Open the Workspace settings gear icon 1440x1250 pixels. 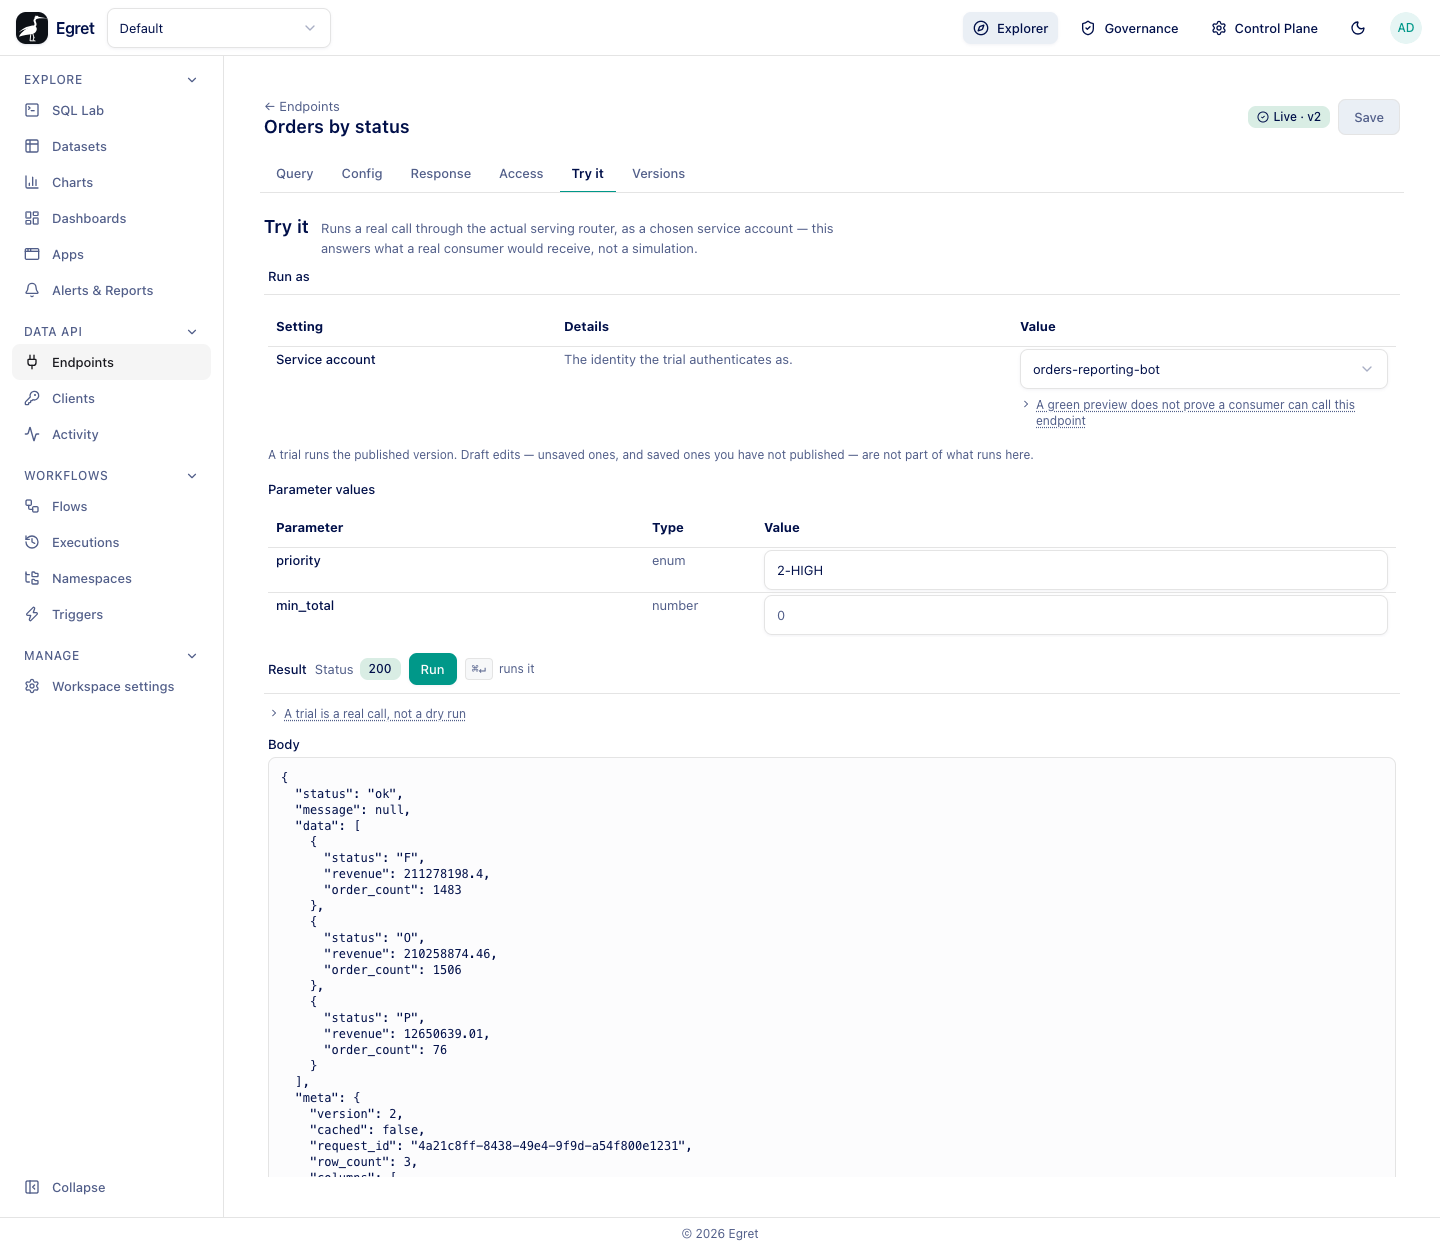coord(32,686)
